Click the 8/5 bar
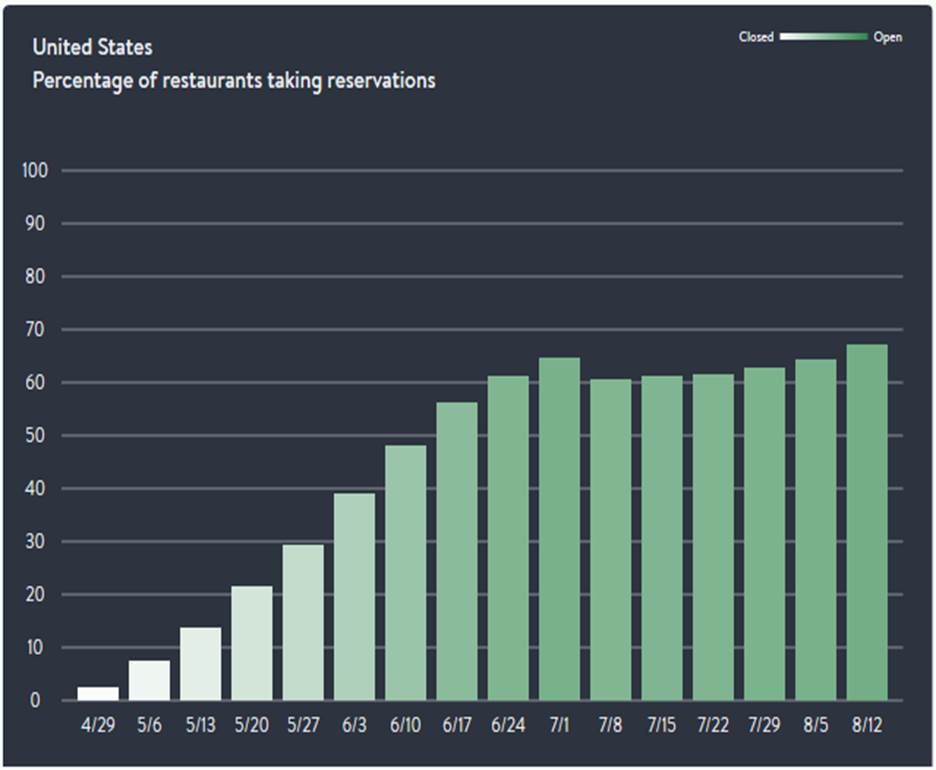 pyautogui.click(x=815, y=530)
